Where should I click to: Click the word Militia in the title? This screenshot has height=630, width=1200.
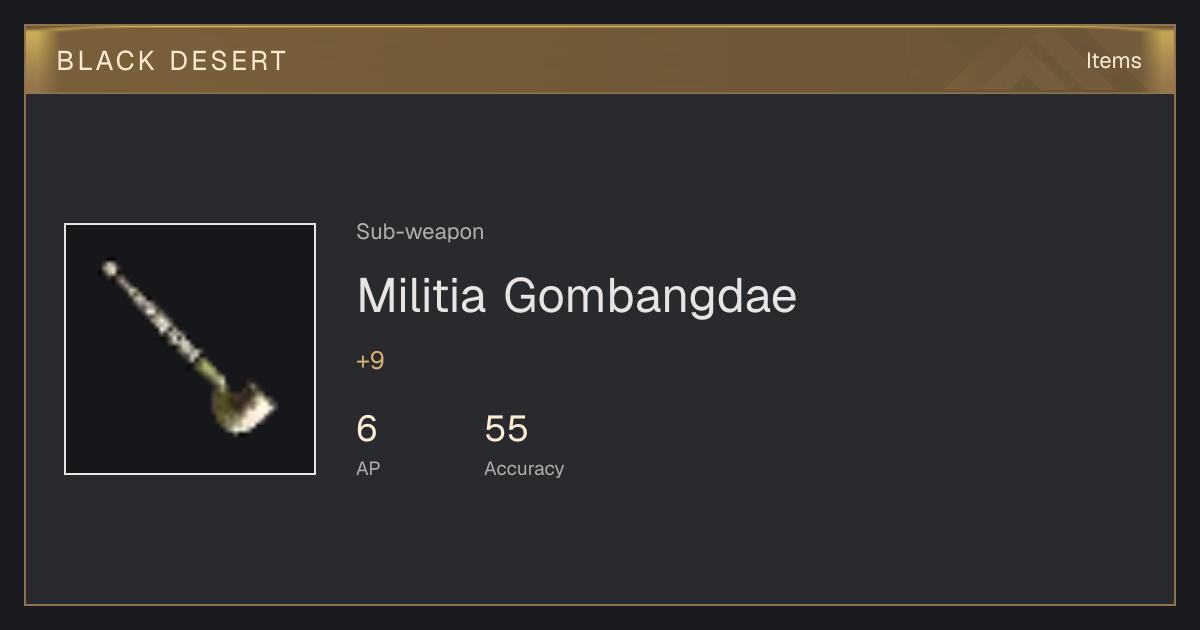[422, 296]
